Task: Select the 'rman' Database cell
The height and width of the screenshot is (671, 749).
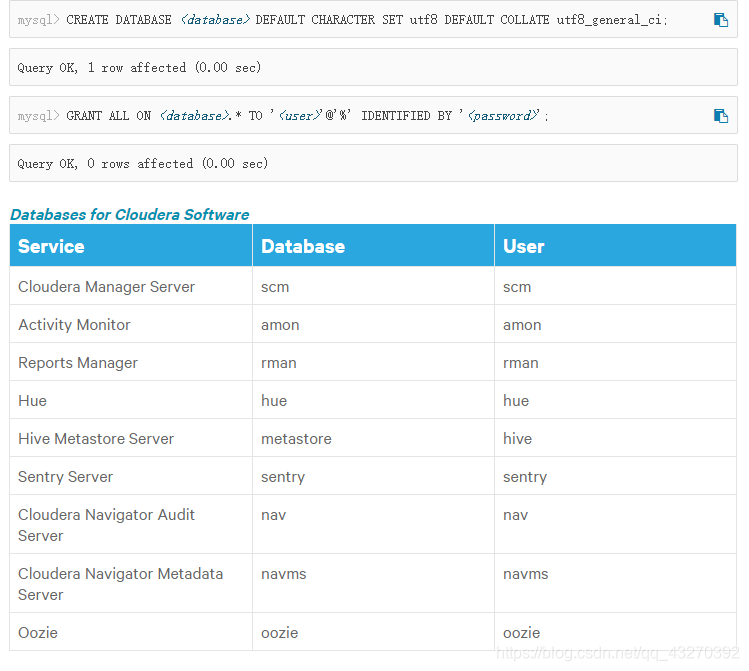Action: coord(373,362)
